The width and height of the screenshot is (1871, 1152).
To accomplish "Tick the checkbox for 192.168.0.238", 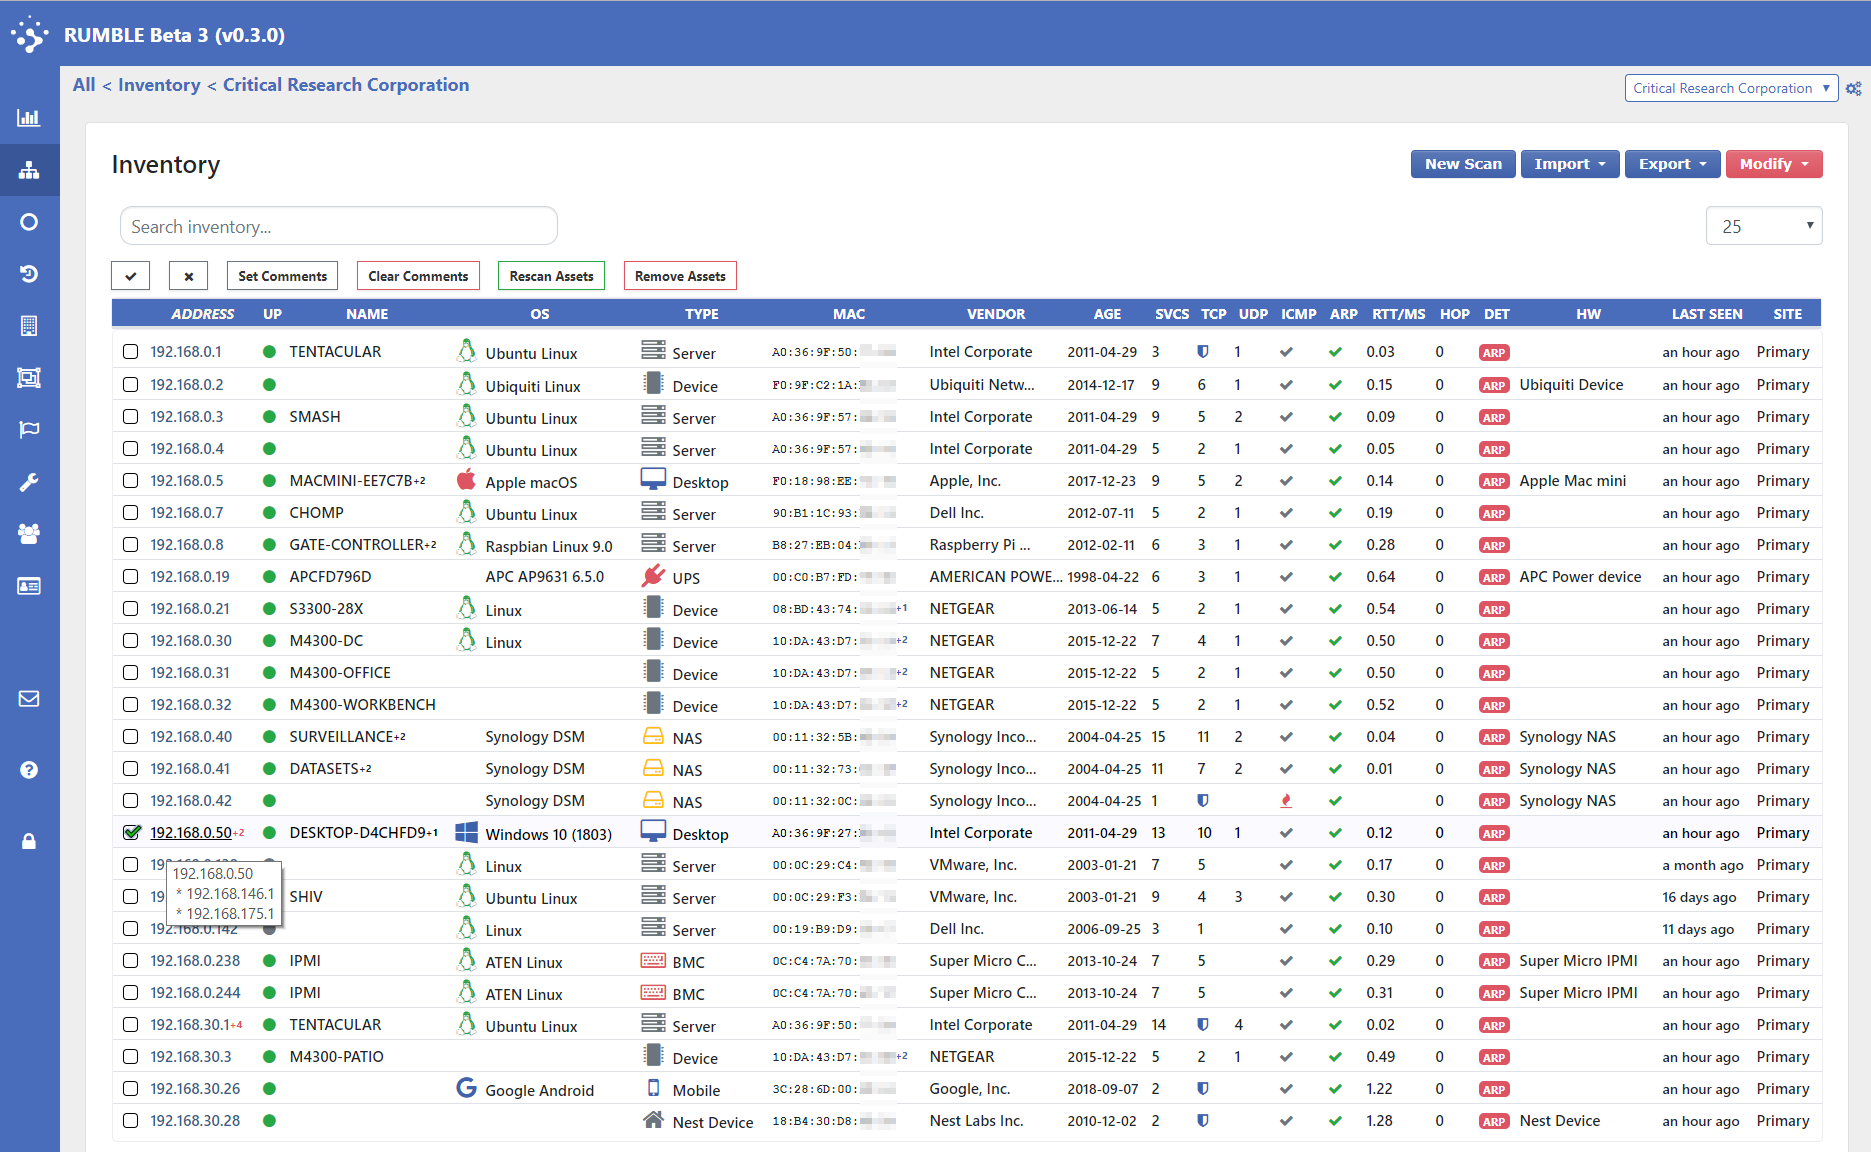I will tap(130, 960).
